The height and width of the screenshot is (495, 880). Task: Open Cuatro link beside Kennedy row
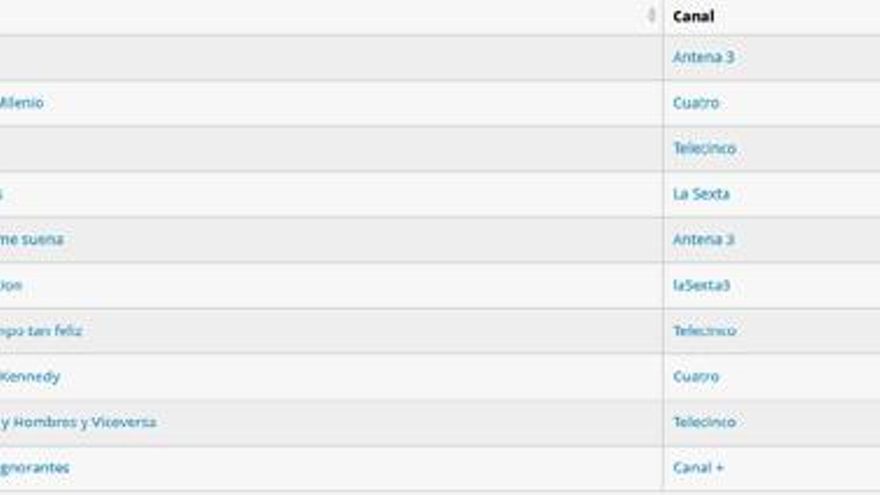click(696, 377)
